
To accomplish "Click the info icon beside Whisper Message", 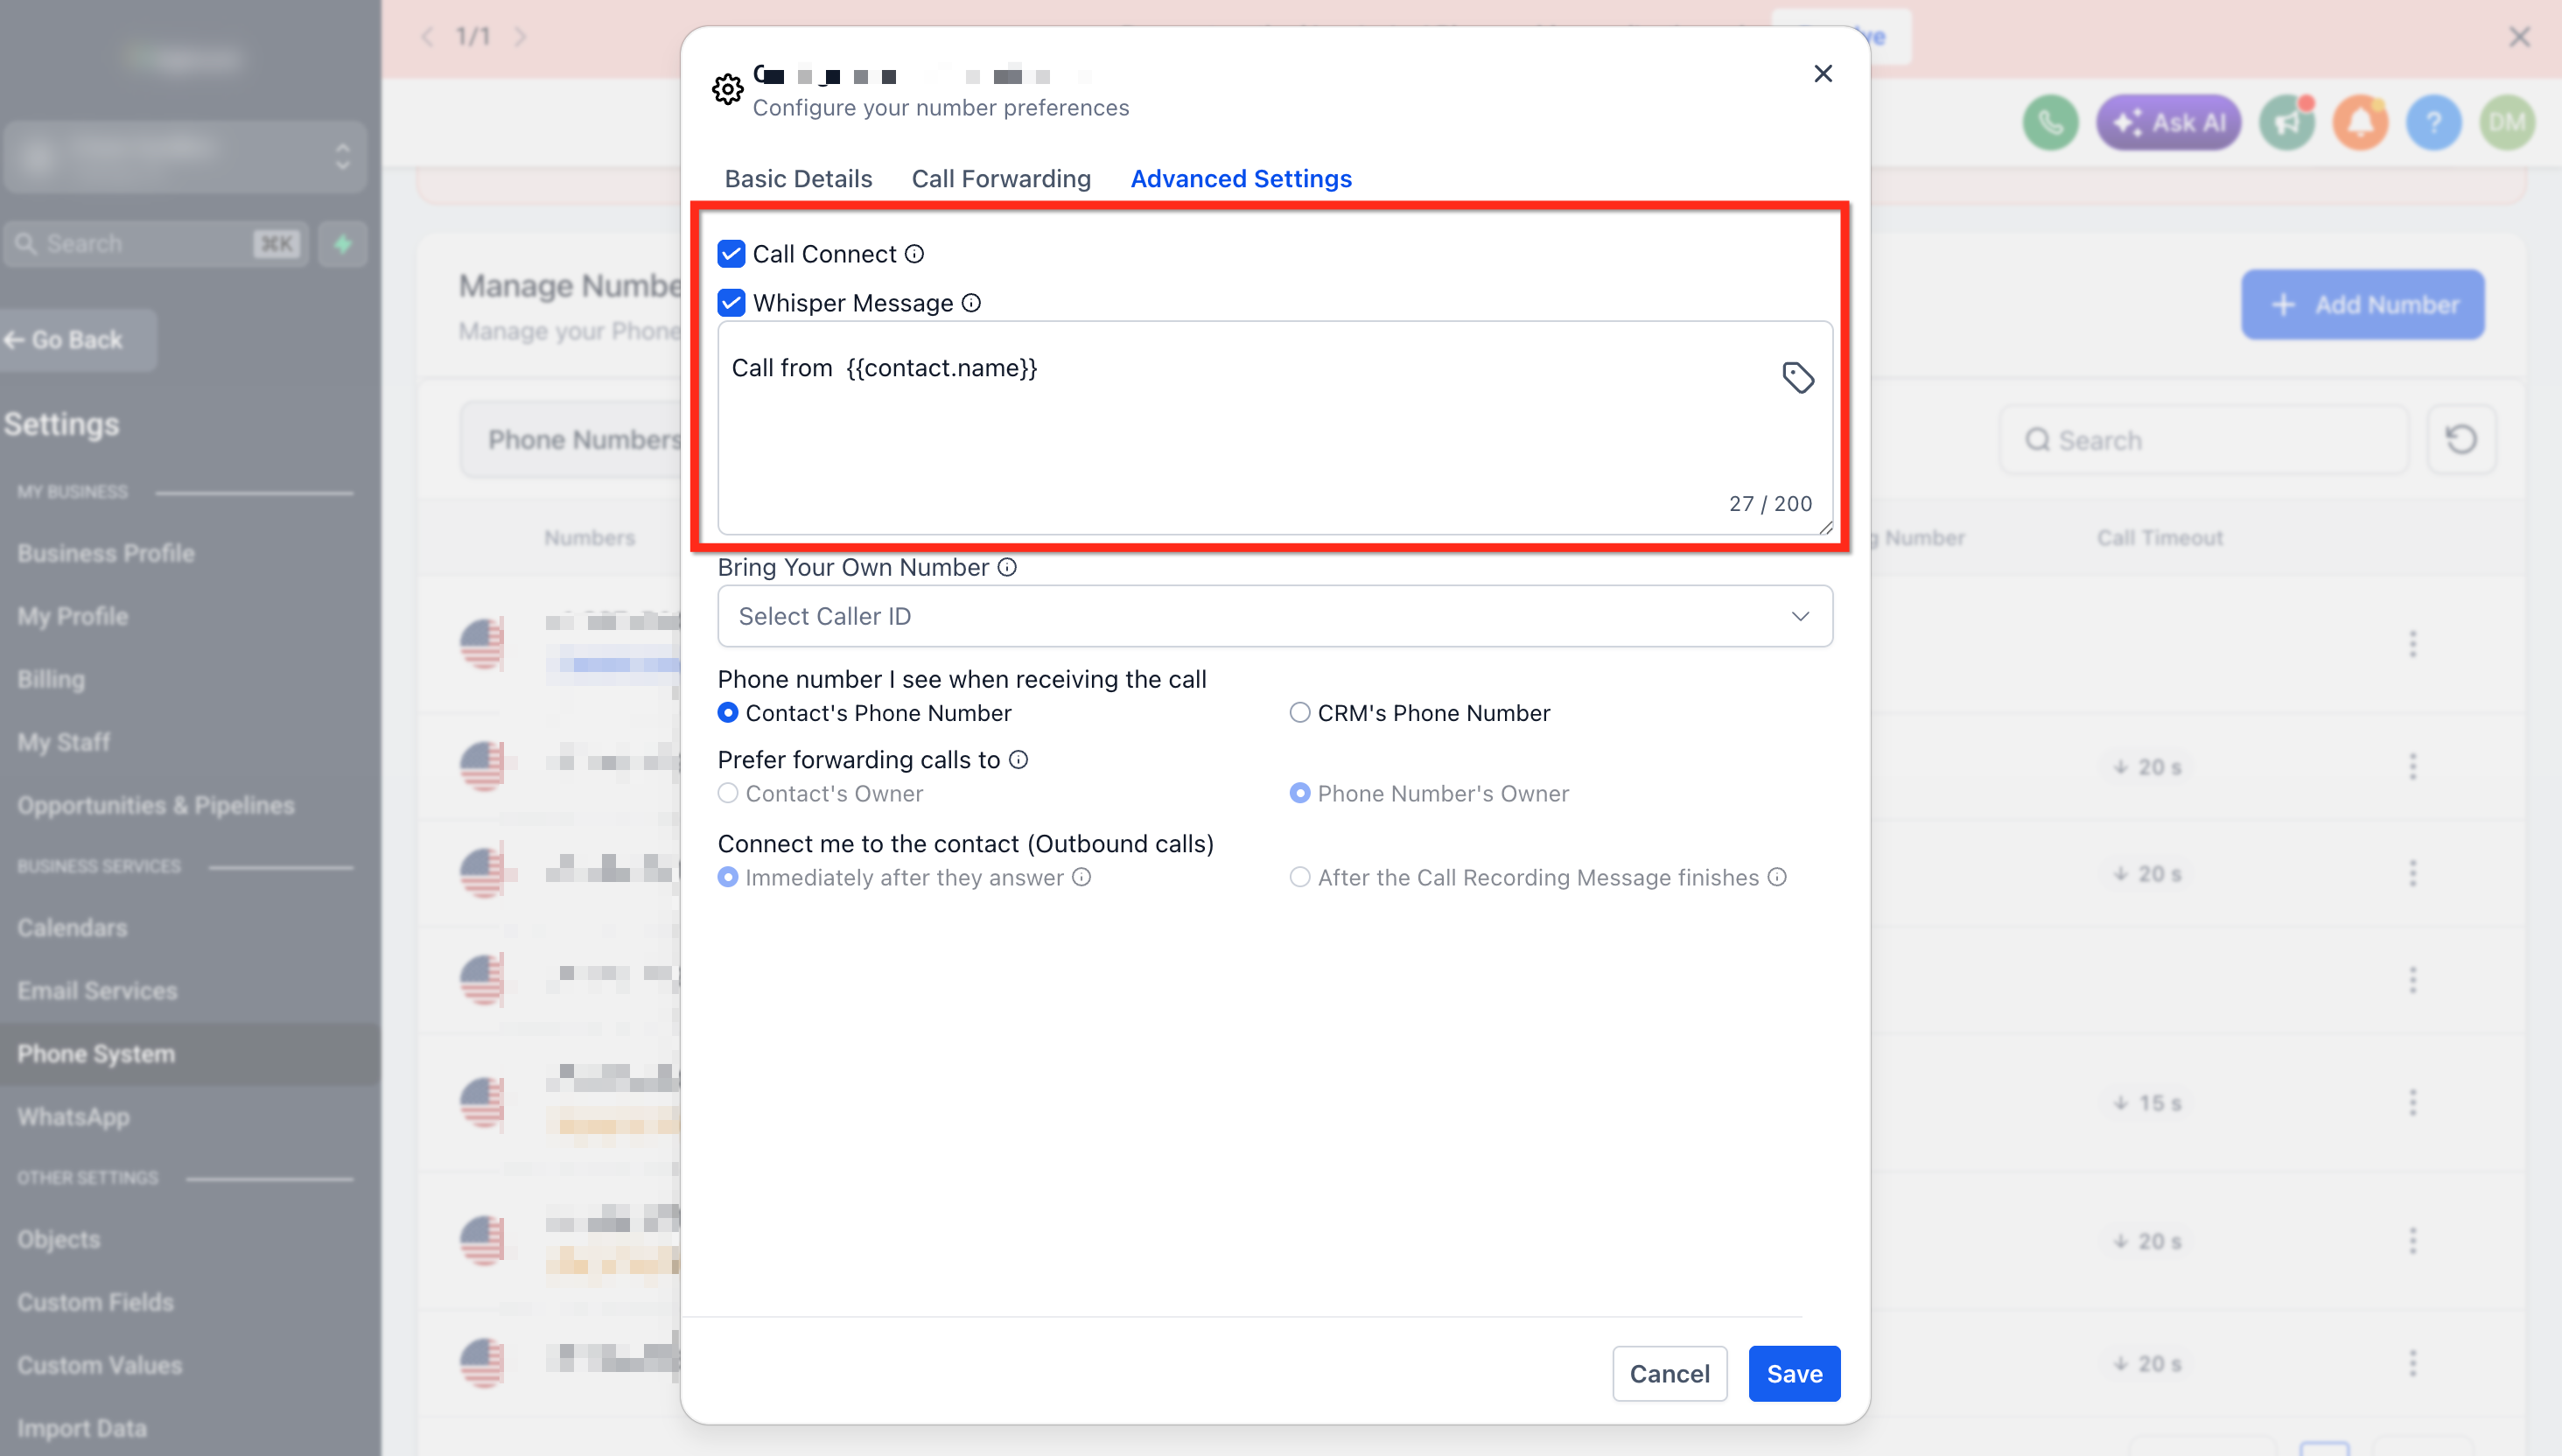I will click(x=971, y=303).
